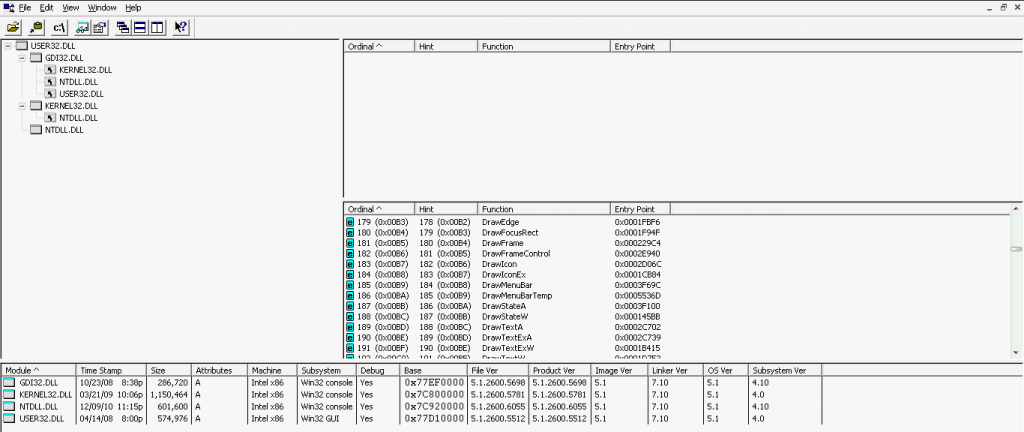Click the Cascade windows toolbar icon
The image size is (1024, 432).
[x=123, y=27]
